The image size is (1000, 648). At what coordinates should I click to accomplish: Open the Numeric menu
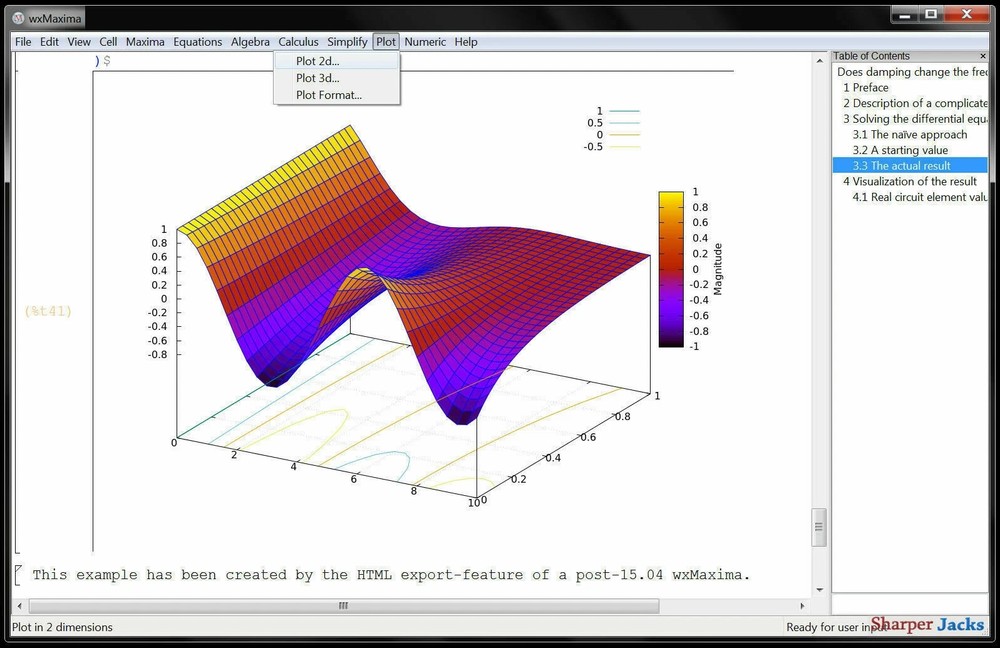425,42
